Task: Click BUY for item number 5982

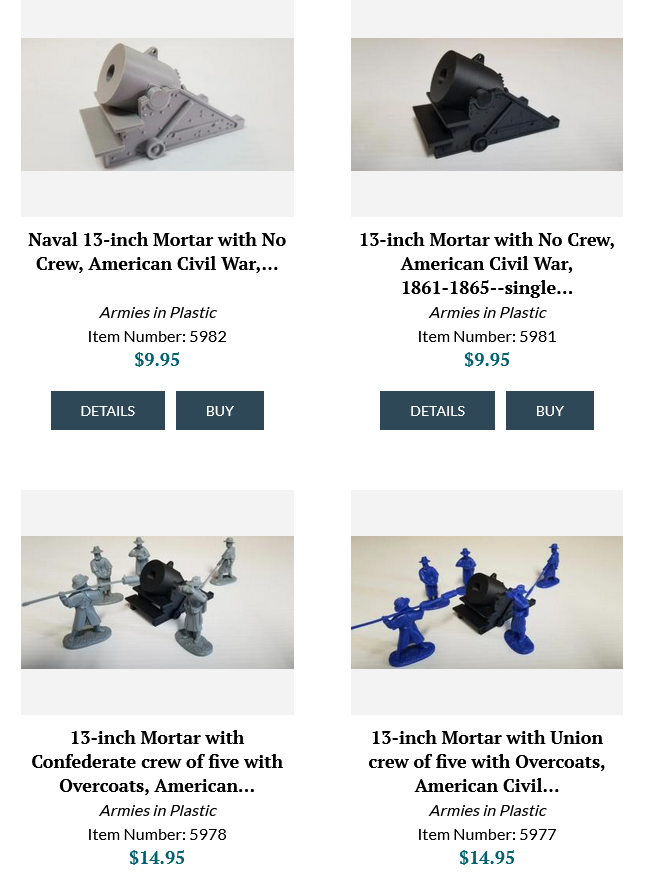Action: tap(220, 410)
